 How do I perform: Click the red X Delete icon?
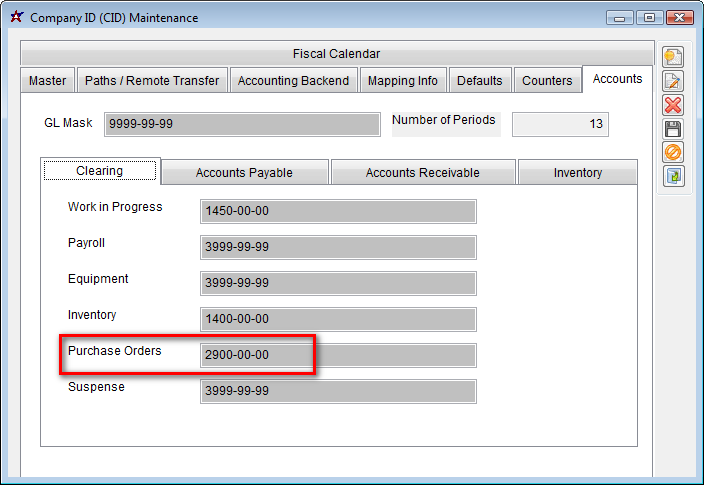click(x=673, y=105)
